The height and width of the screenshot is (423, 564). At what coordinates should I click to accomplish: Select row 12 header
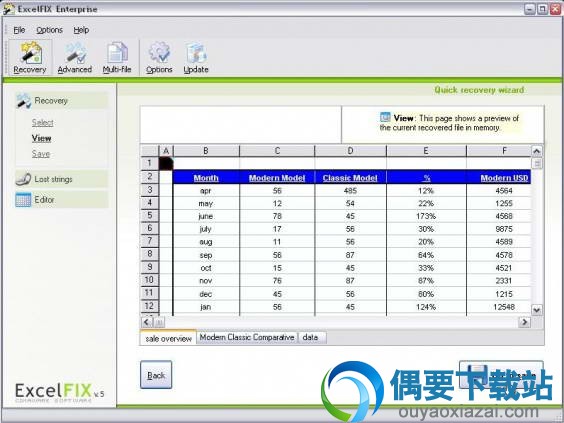[149, 306]
